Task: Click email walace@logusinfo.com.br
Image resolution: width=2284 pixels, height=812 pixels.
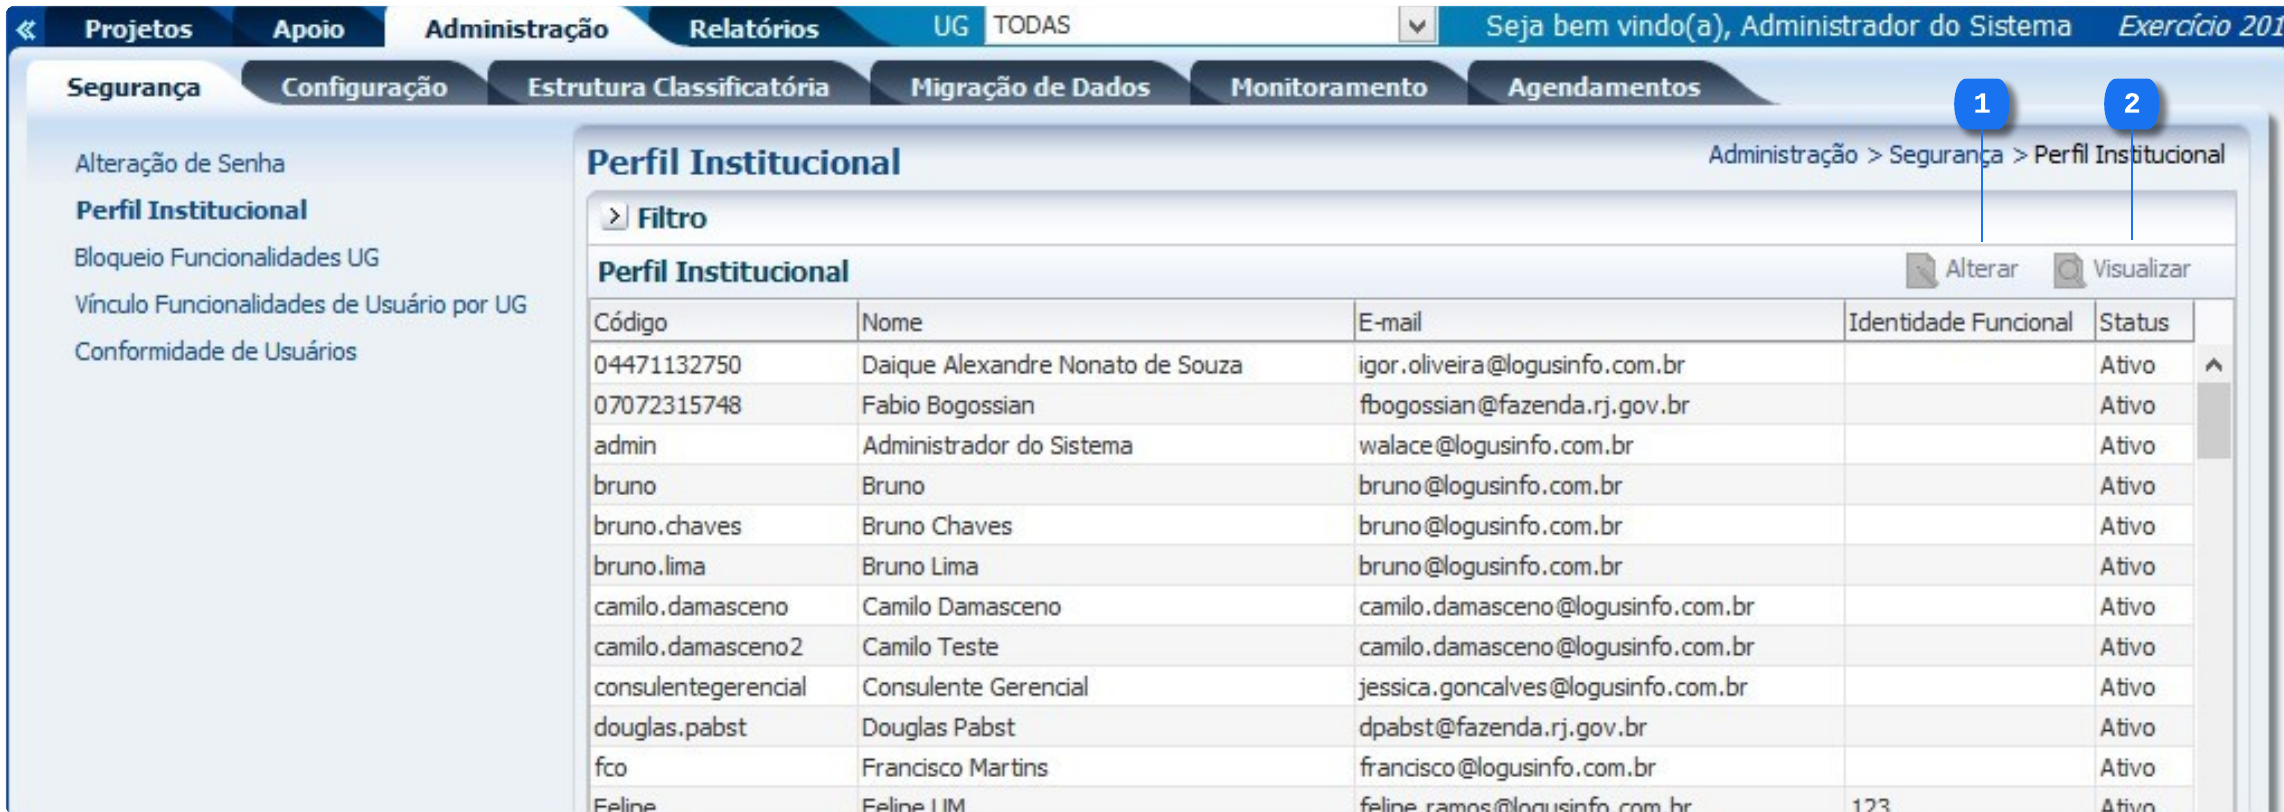Action: click(x=1496, y=445)
